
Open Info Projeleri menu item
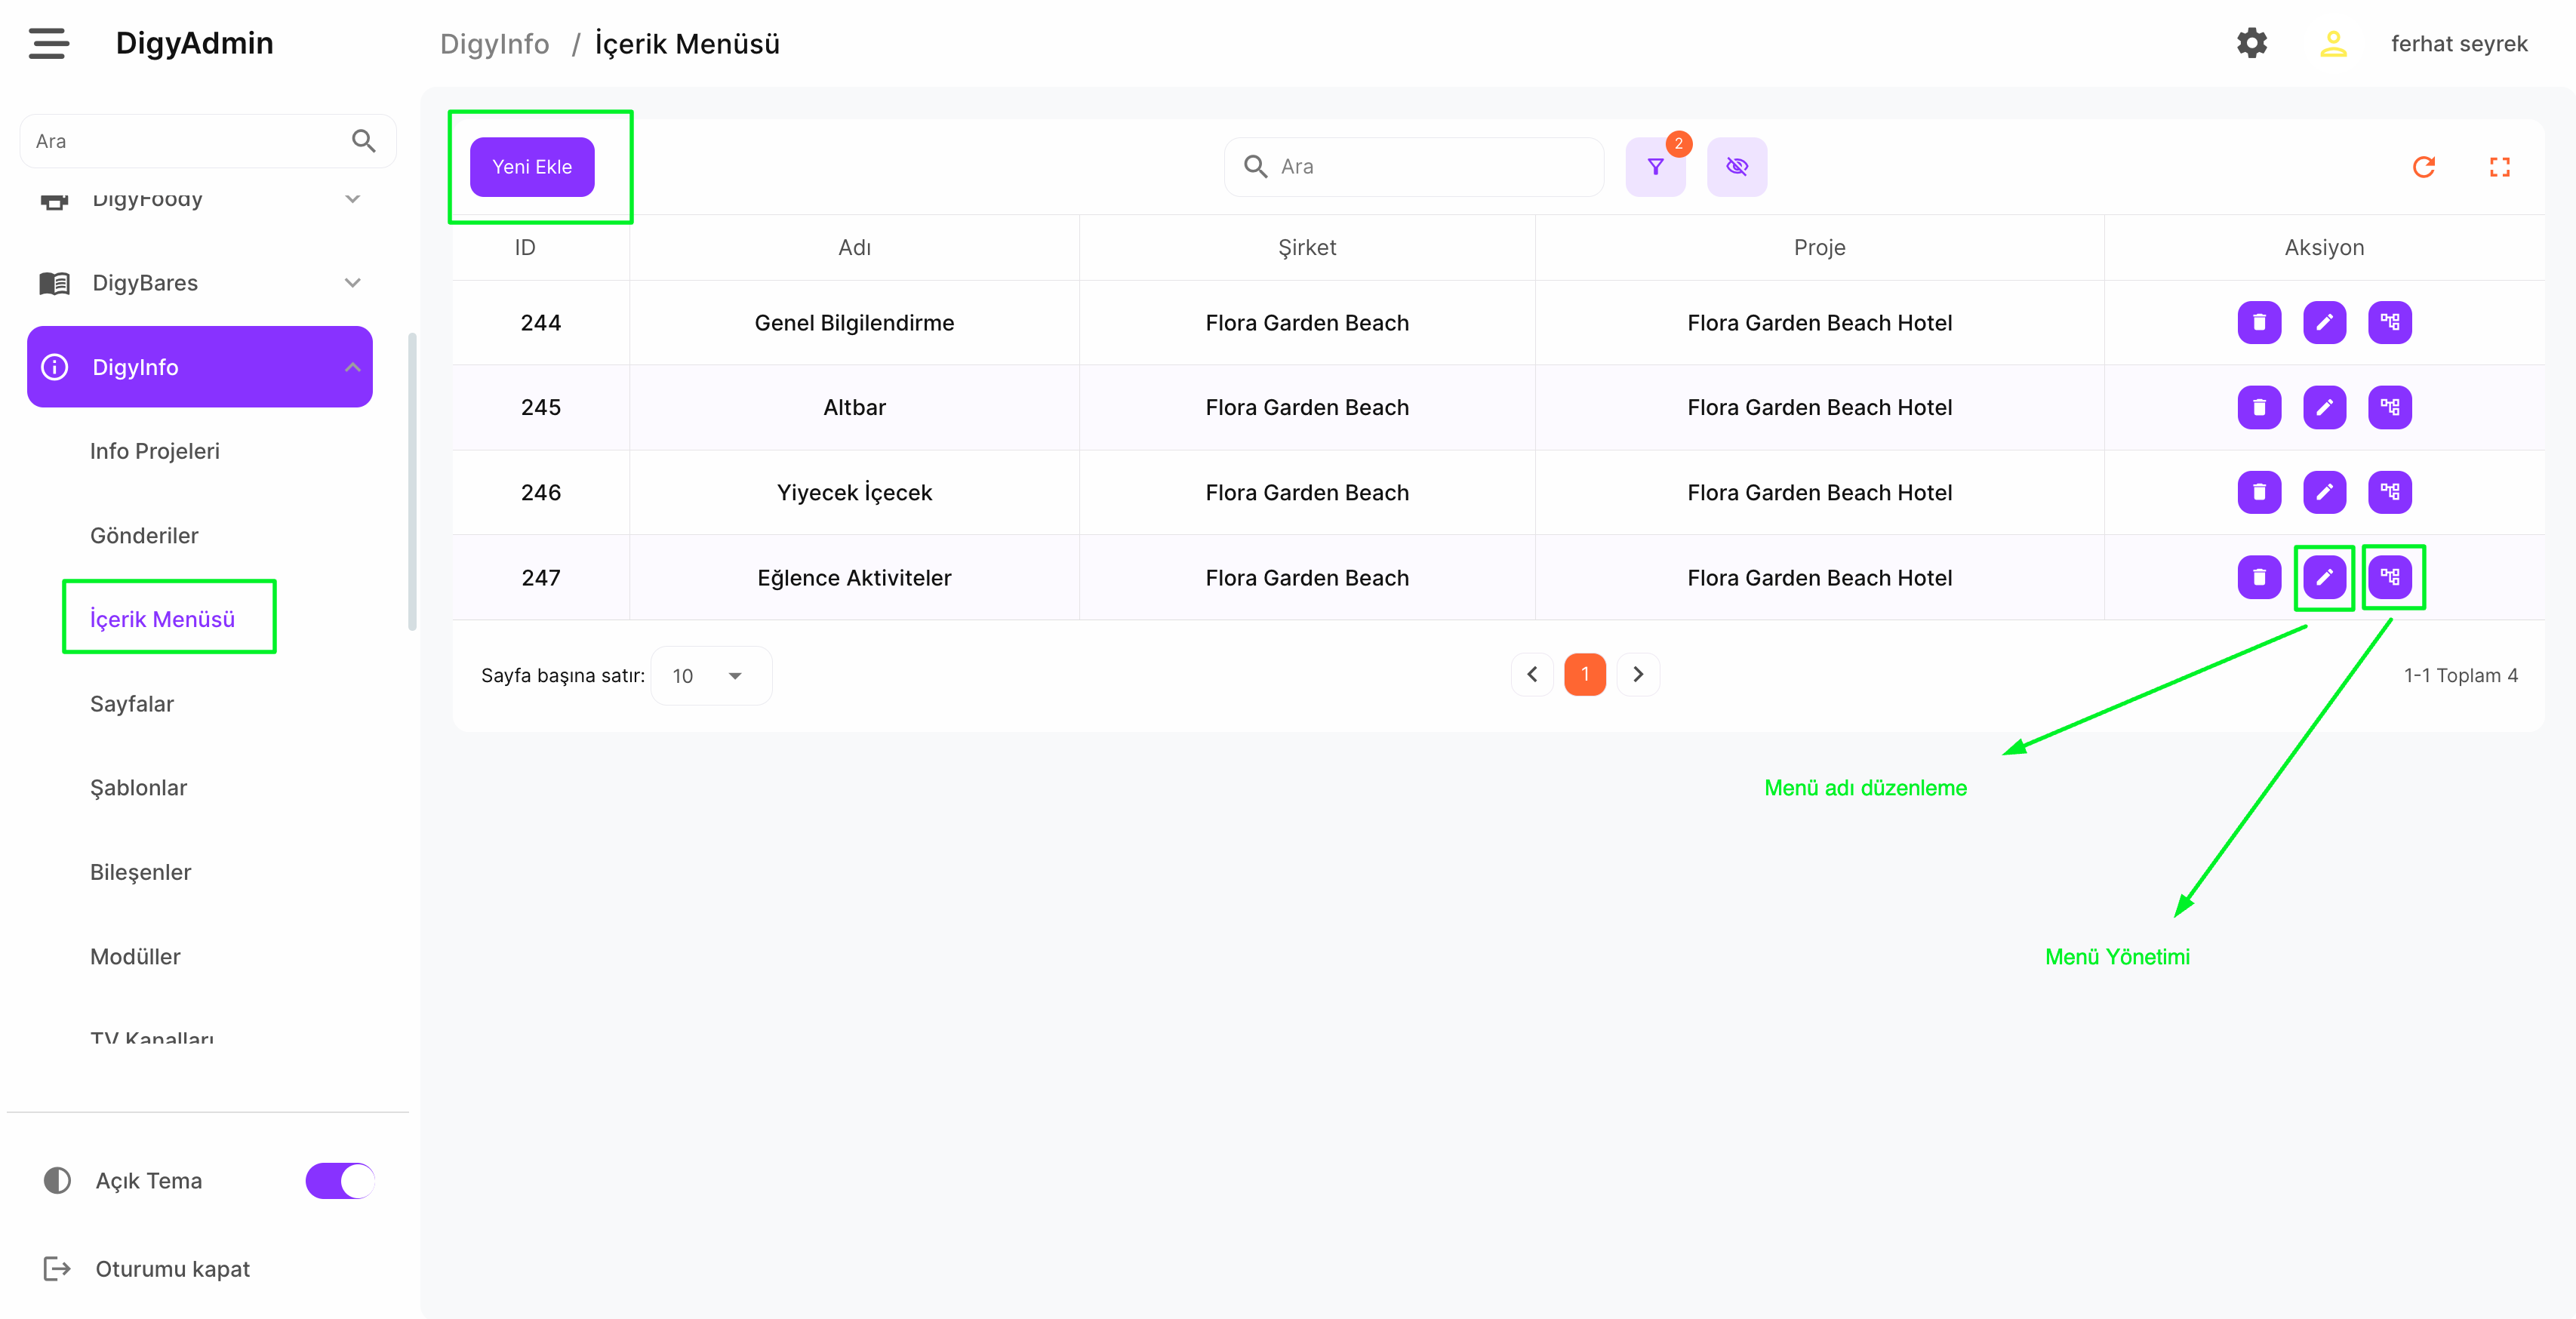[155, 451]
